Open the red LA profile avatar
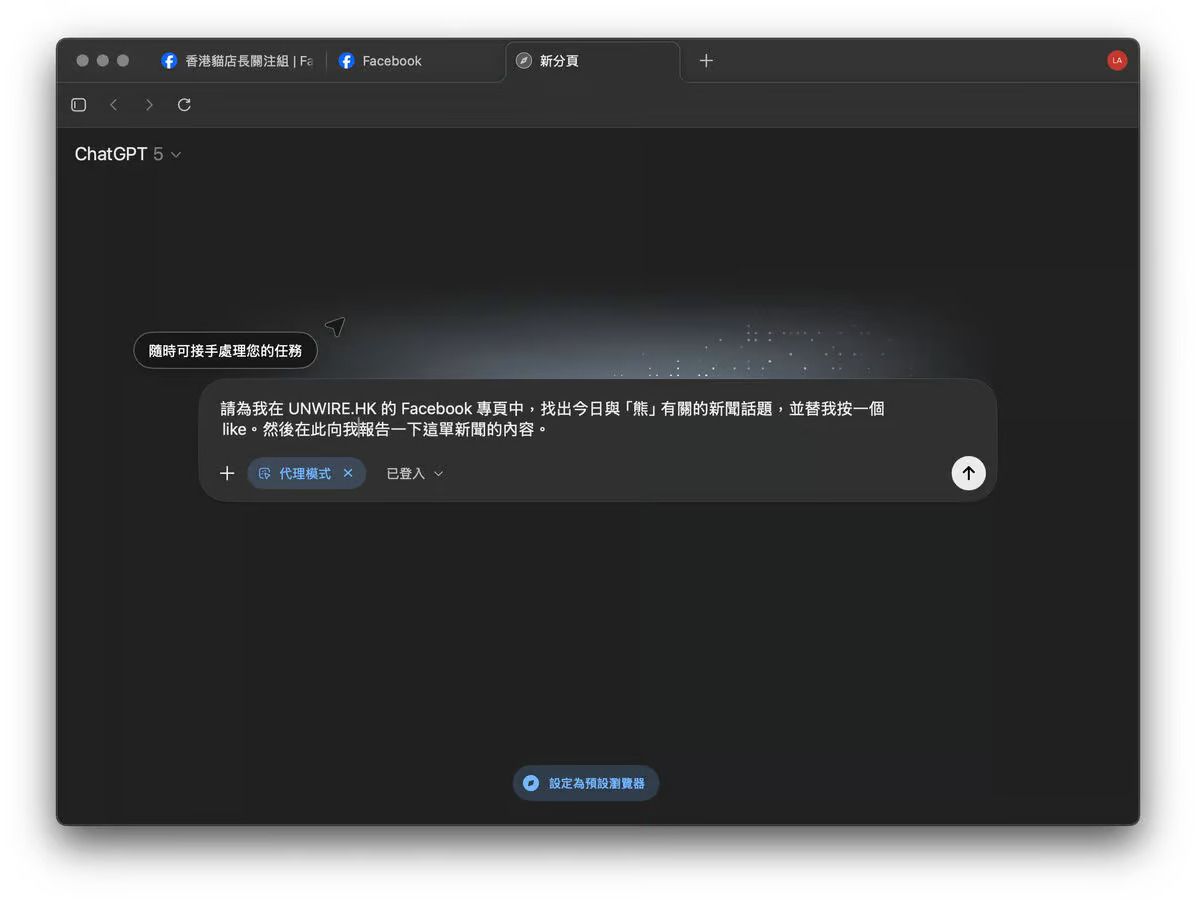 coord(1117,60)
